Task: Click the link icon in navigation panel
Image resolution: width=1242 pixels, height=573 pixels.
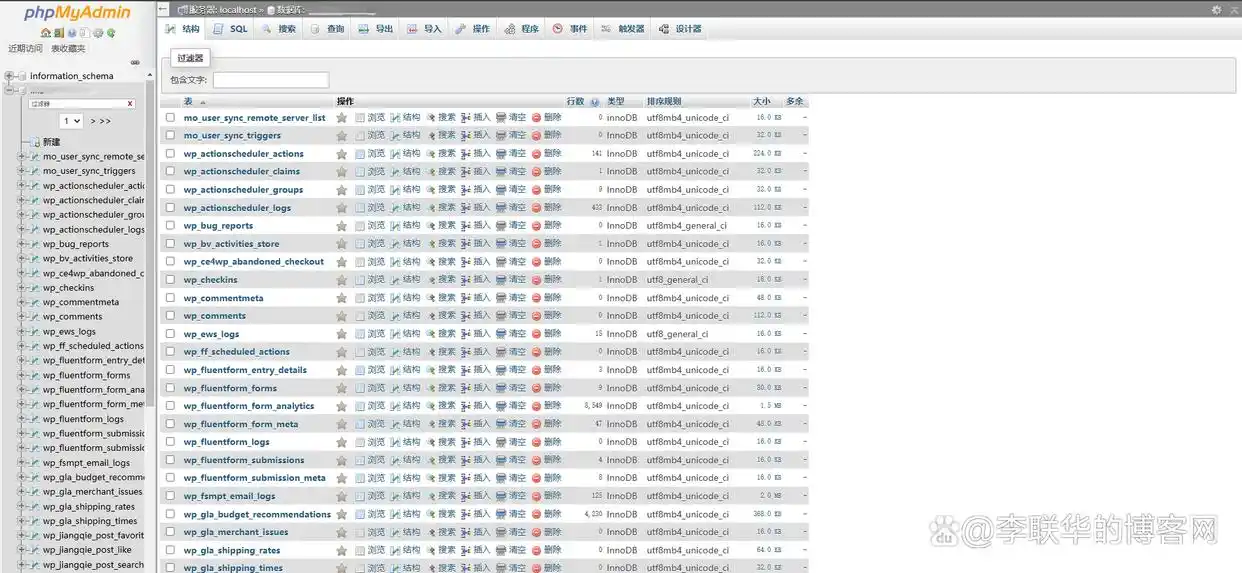Action: [x=135, y=62]
